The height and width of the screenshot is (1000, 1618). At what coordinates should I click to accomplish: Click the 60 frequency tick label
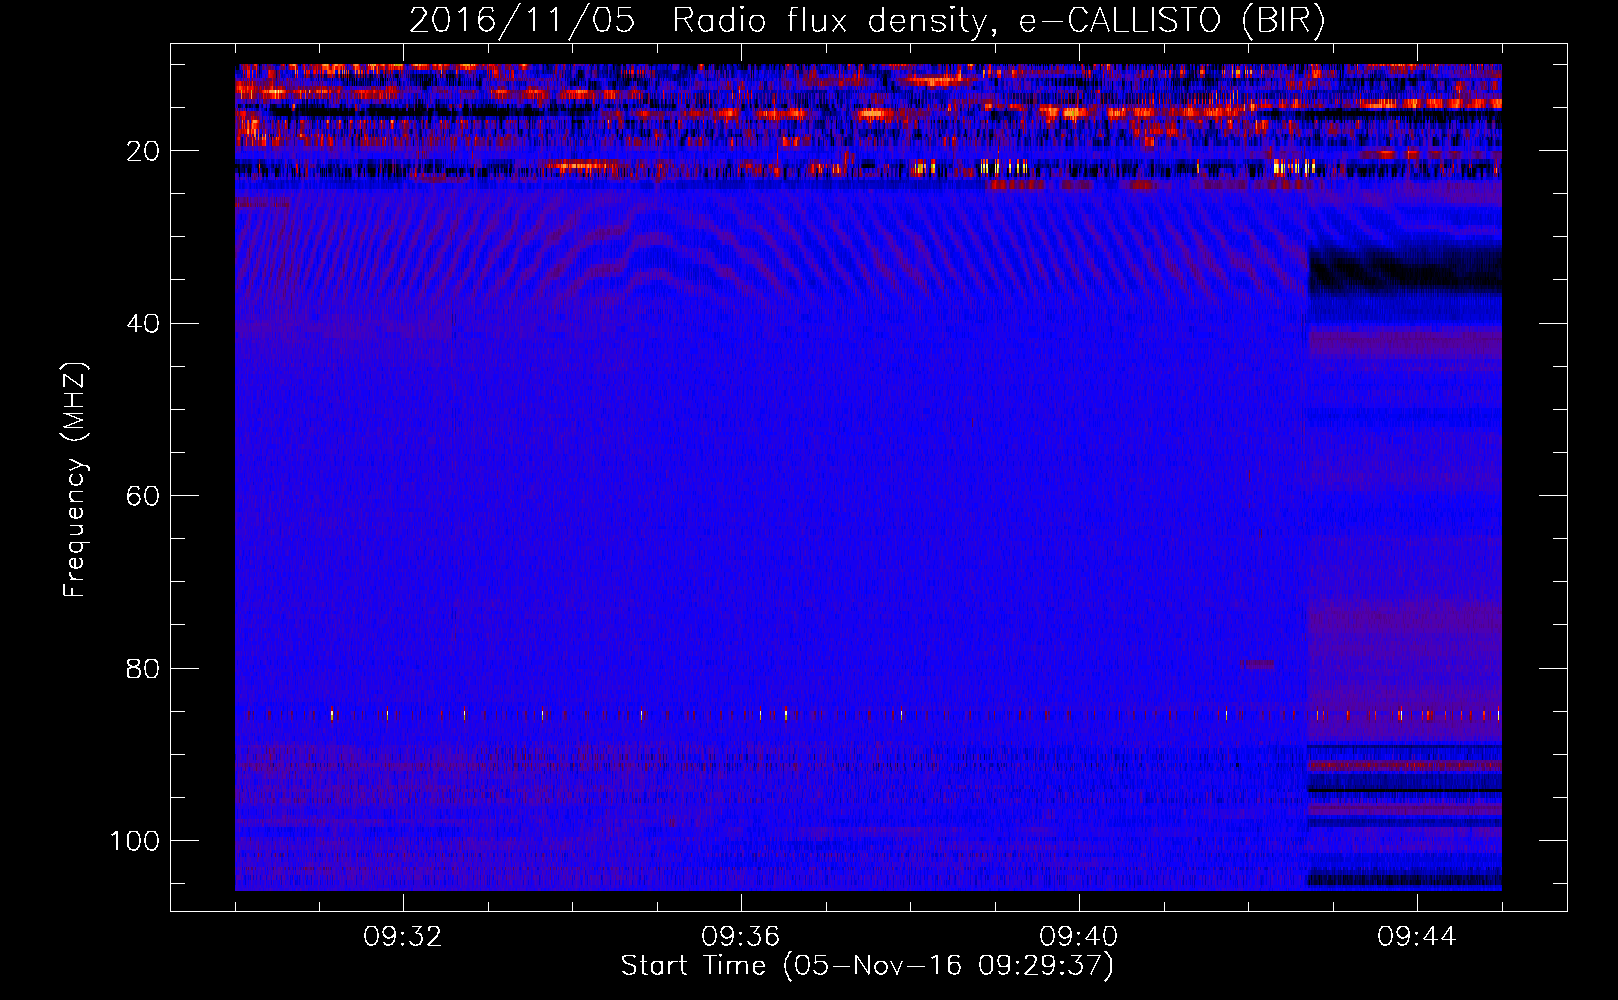point(144,496)
